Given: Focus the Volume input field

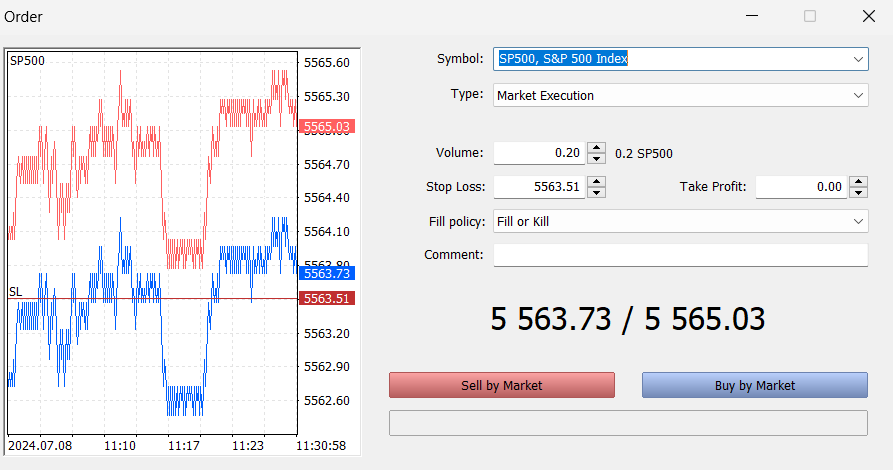Looking at the screenshot, I should click(539, 153).
